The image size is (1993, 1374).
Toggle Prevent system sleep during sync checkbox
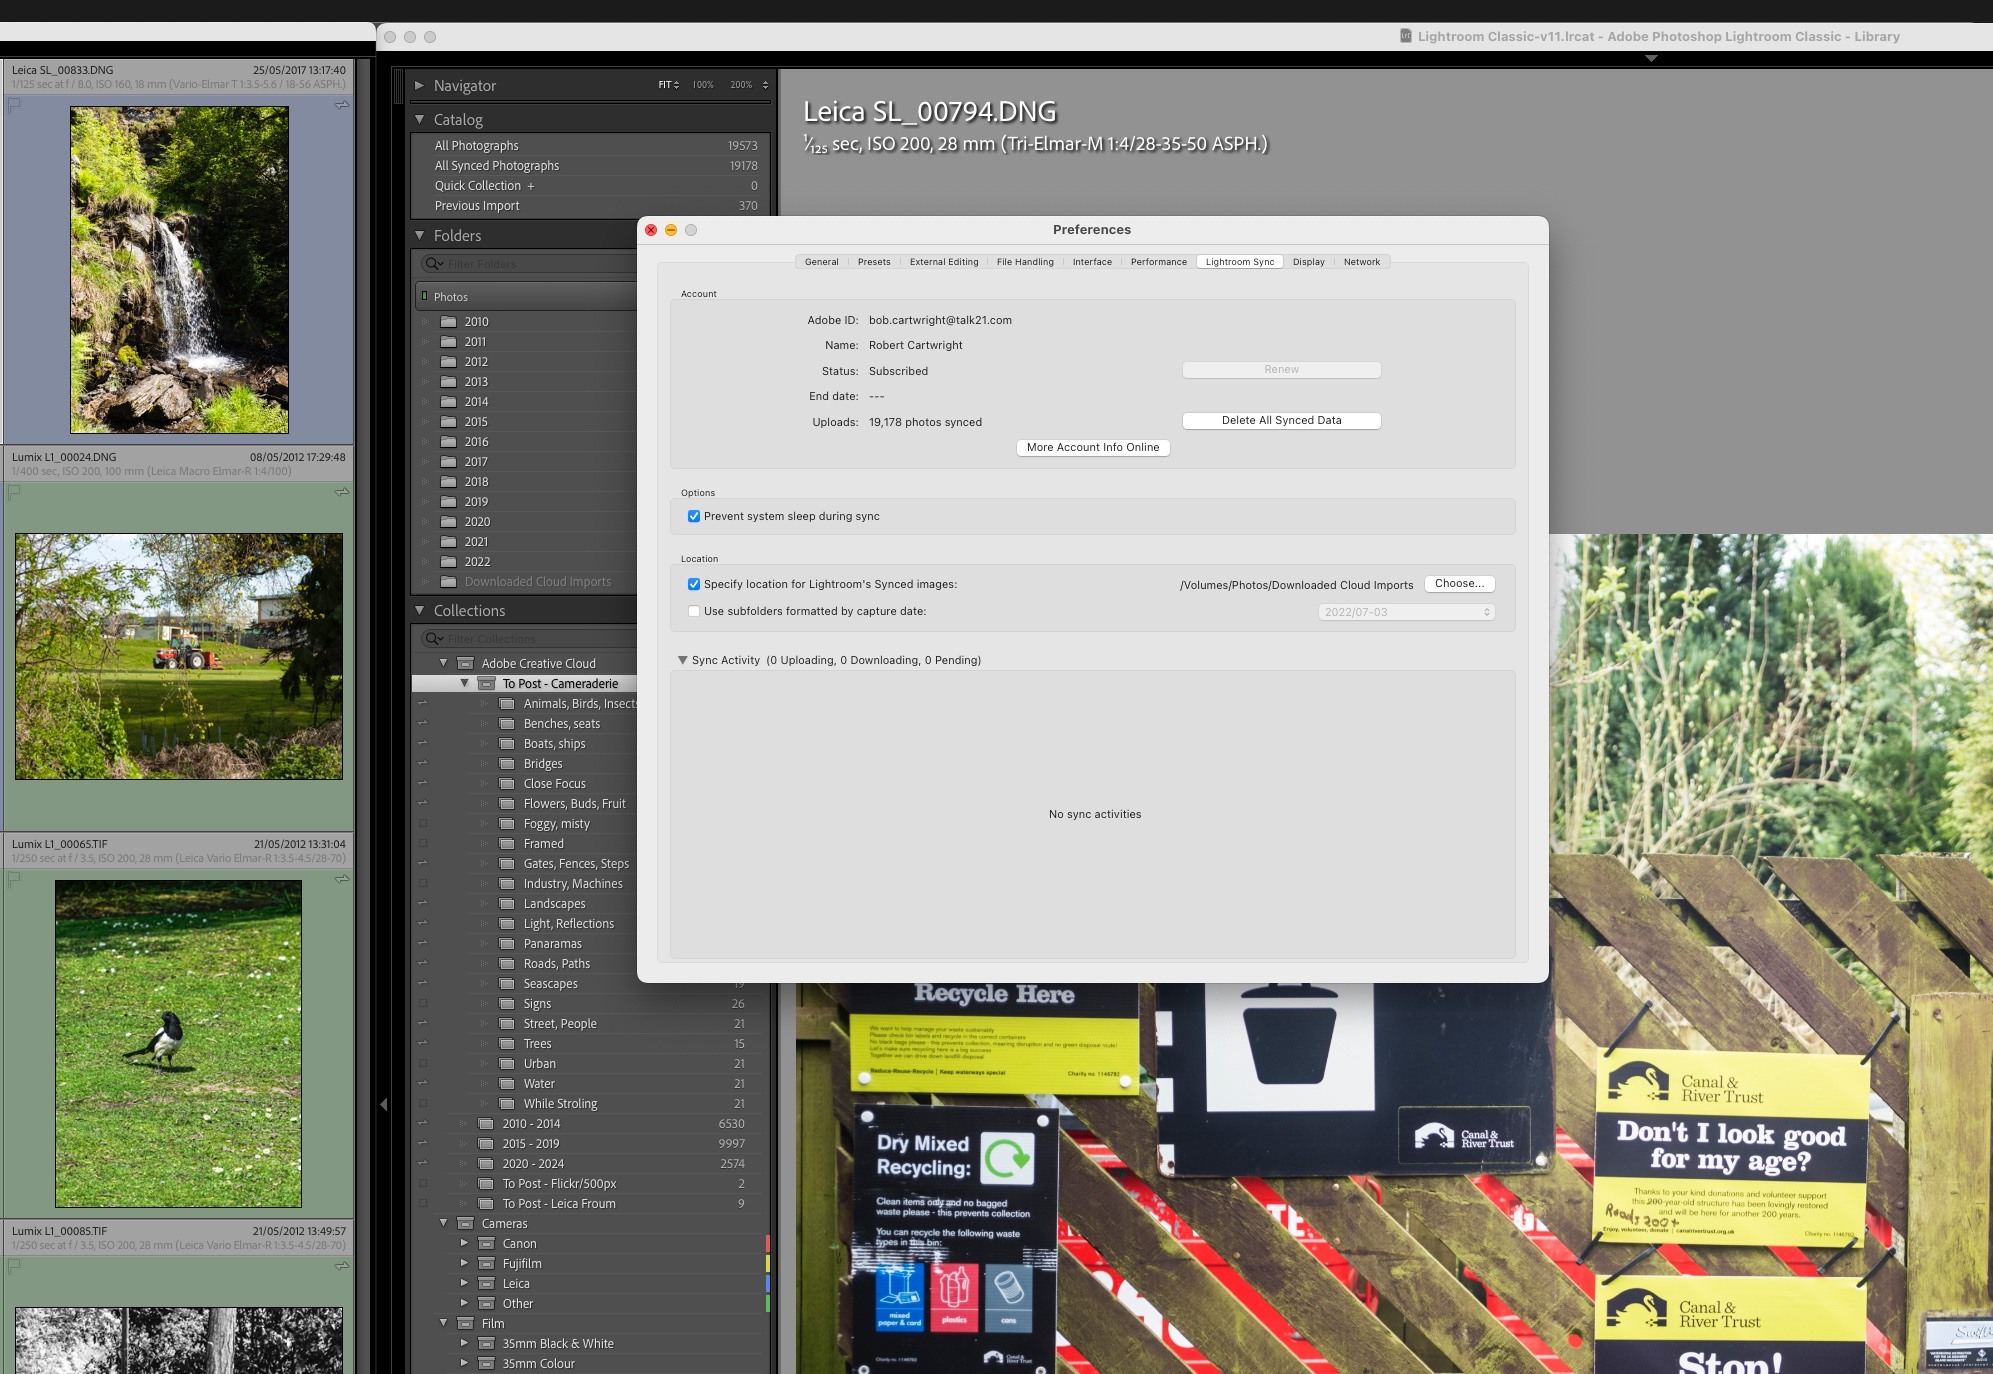point(694,516)
